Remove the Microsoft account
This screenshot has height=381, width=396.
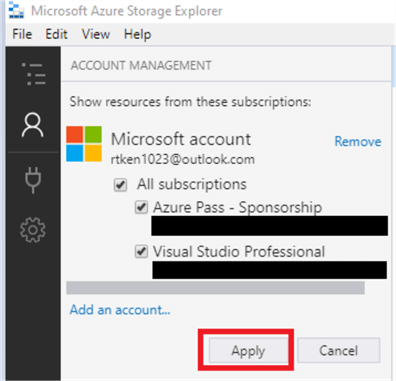(358, 141)
